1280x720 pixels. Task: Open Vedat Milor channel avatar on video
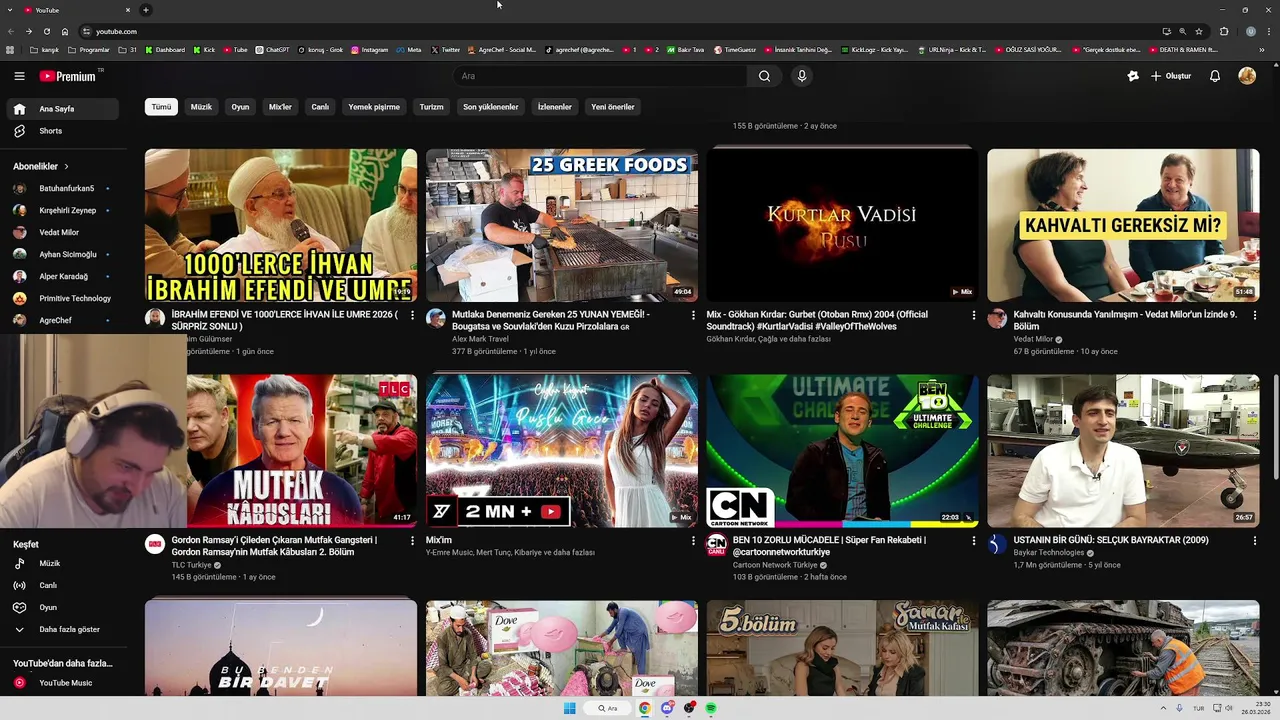pos(997,318)
